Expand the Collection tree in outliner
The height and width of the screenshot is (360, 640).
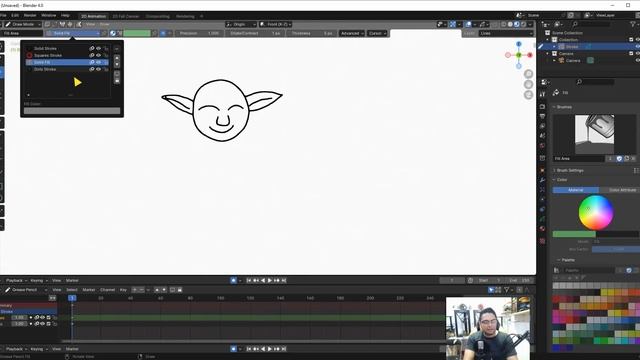pos(548,40)
